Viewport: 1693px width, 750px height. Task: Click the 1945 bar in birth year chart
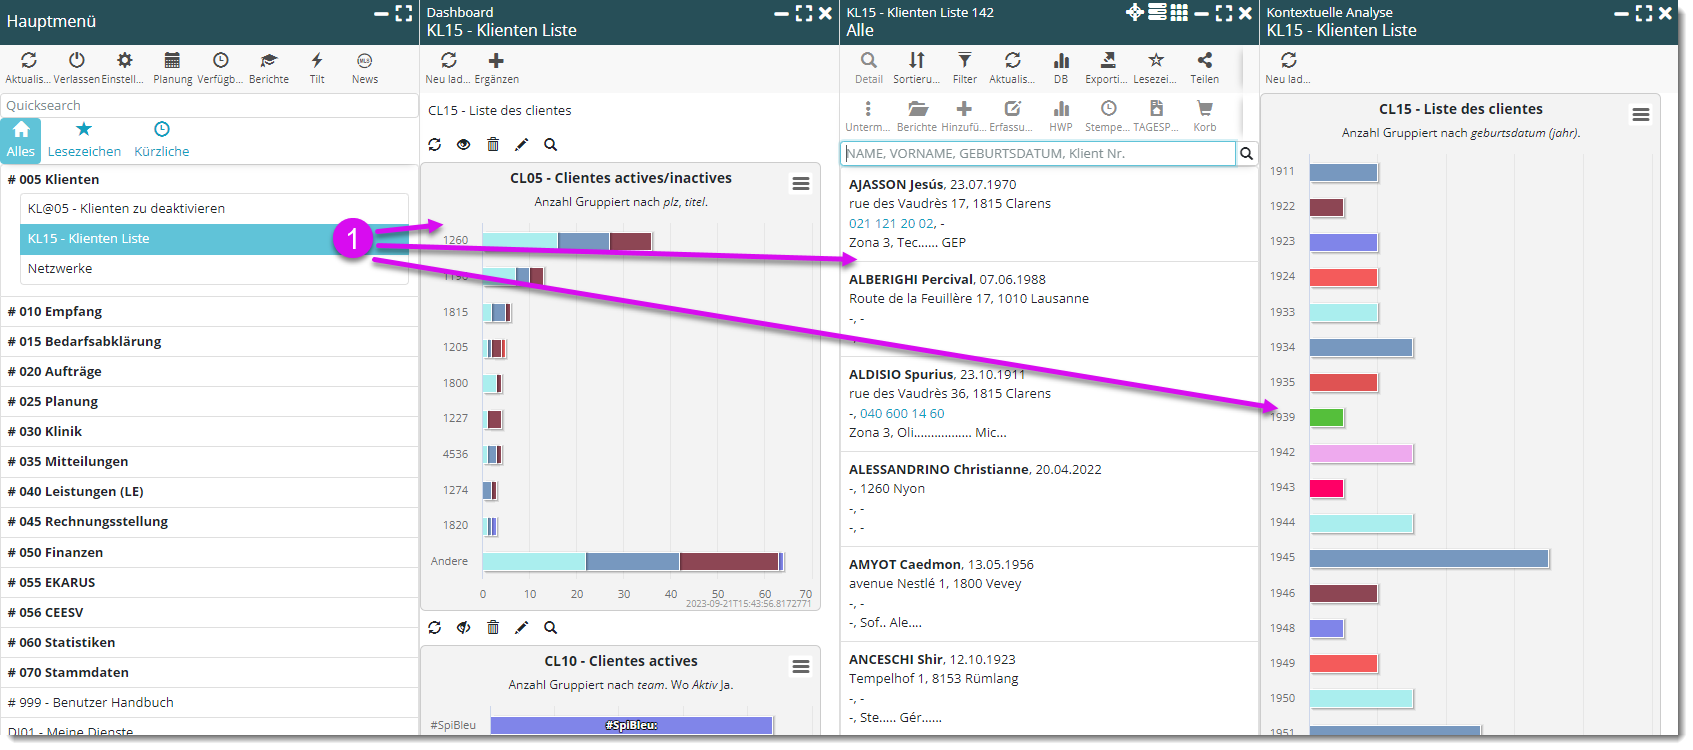pos(1428,559)
